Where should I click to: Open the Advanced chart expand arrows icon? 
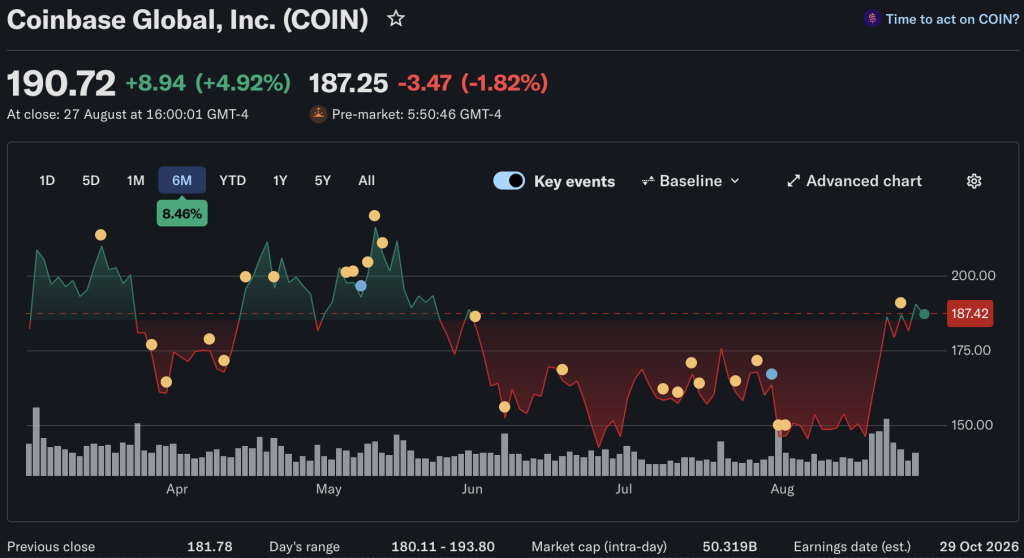793,181
